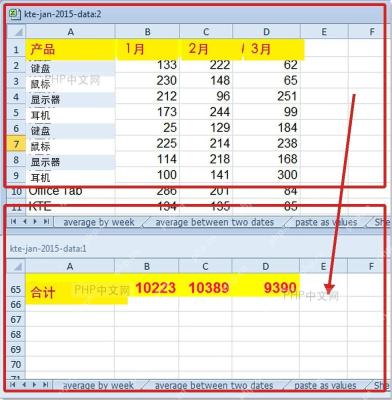Go to next sheet arrow in lower window
This screenshot has width=392, height=400.
(34, 385)
